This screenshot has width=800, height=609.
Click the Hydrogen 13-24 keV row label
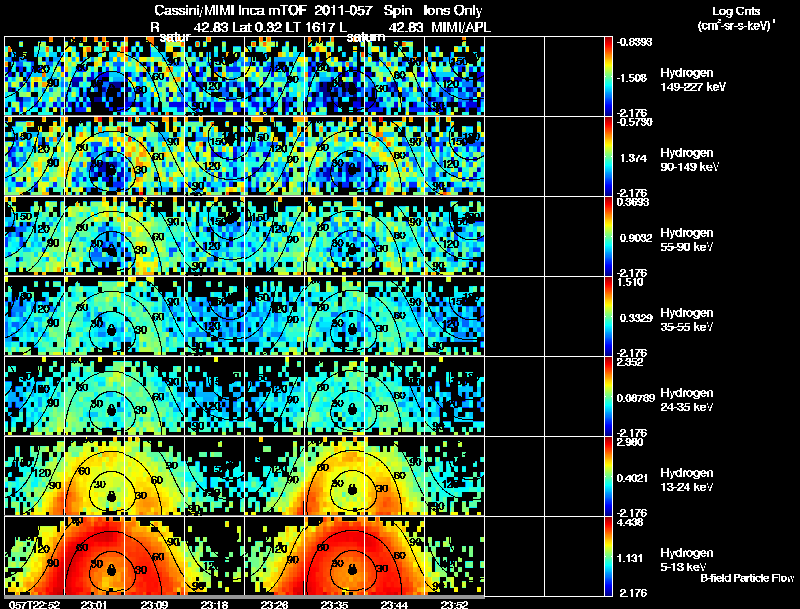687,480
